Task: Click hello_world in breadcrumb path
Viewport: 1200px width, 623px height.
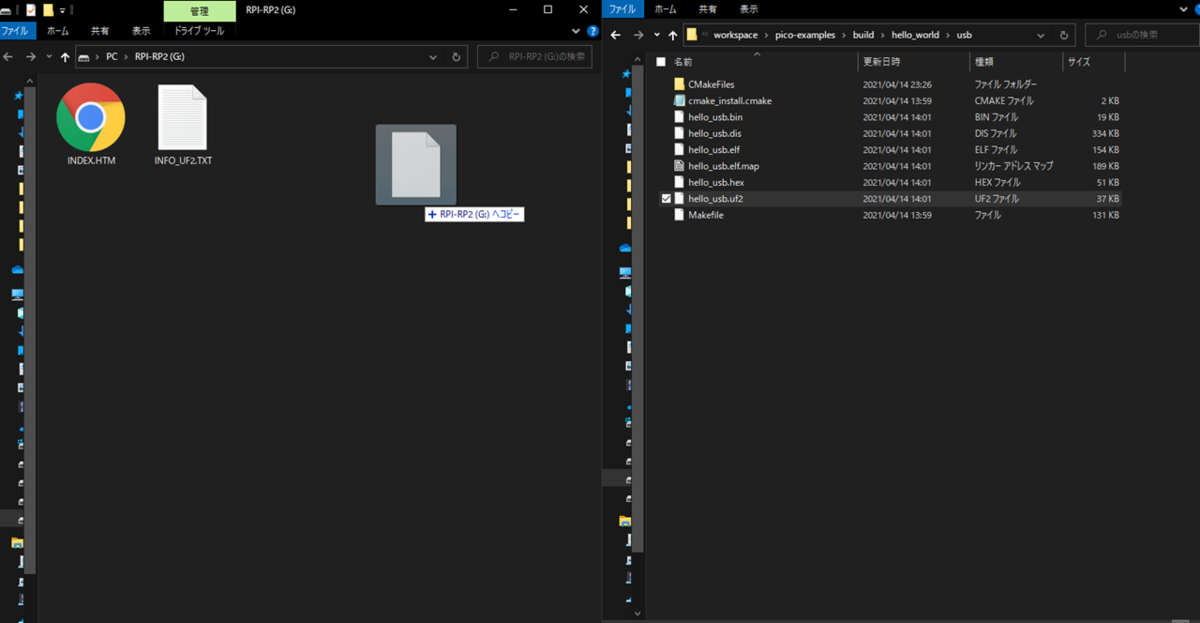Action: click(x=914, y=35)
